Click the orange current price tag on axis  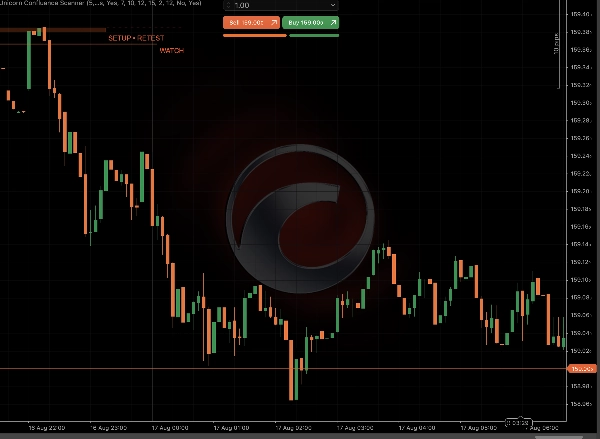(x=582, y=369)
